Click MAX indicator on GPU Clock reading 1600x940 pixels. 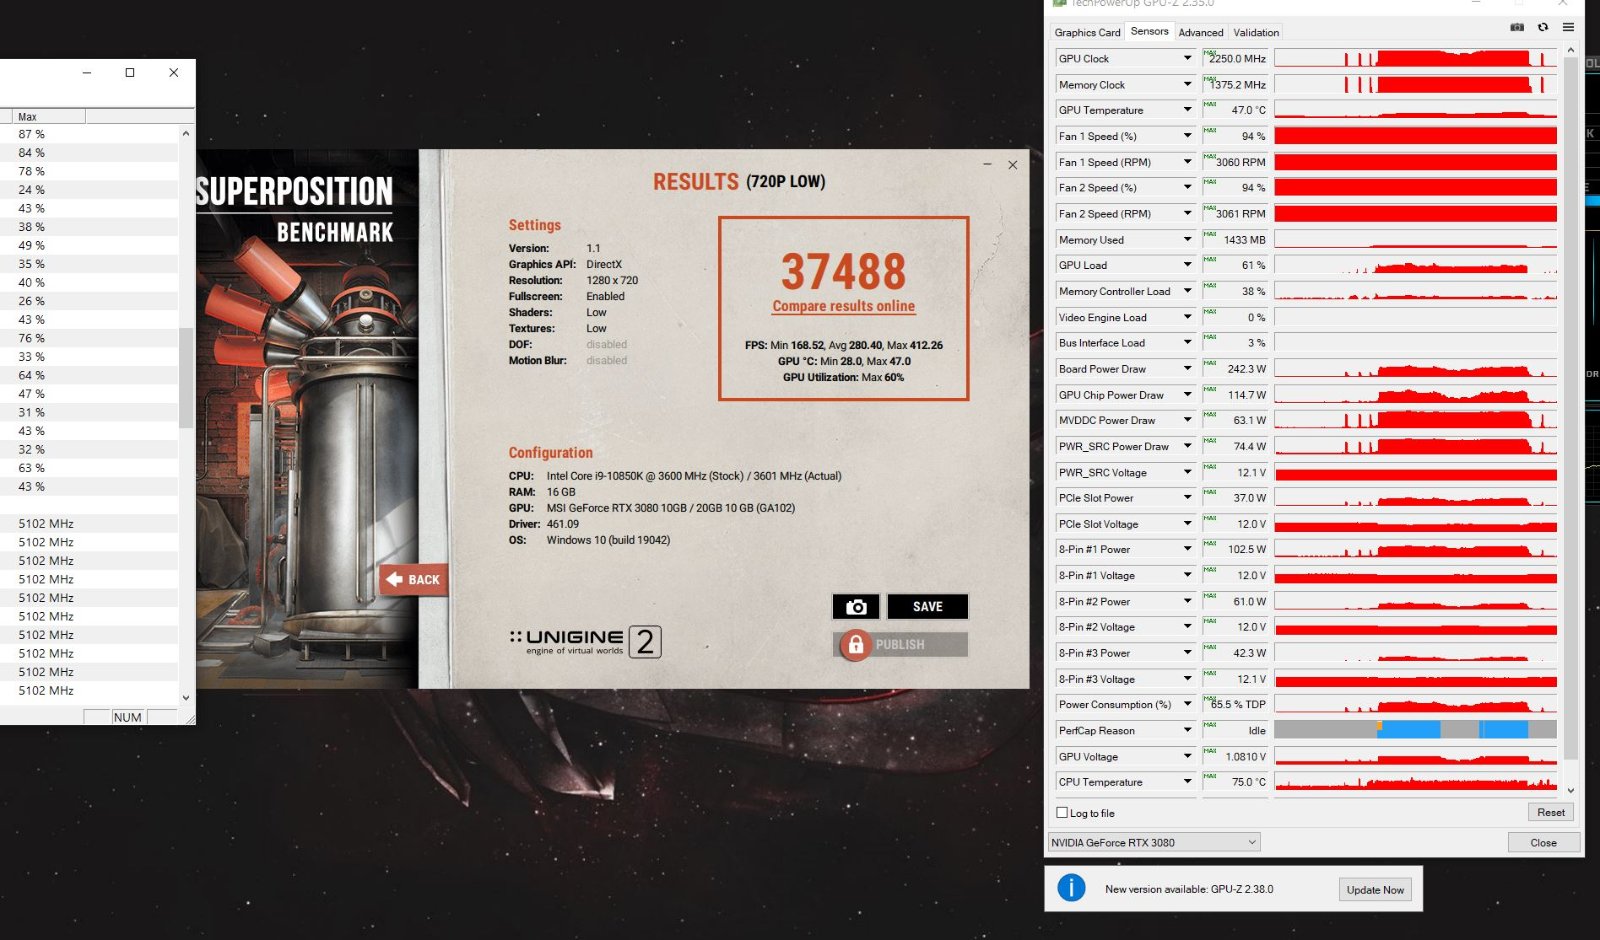pyautogui.click(x=1210, y=52)
